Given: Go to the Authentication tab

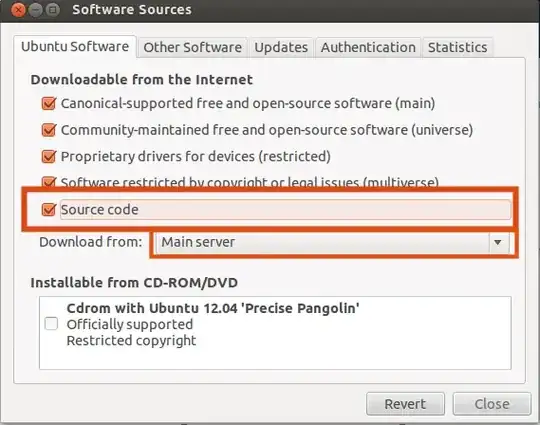Looking at the screenshot, I should click(x=368, y=47).
